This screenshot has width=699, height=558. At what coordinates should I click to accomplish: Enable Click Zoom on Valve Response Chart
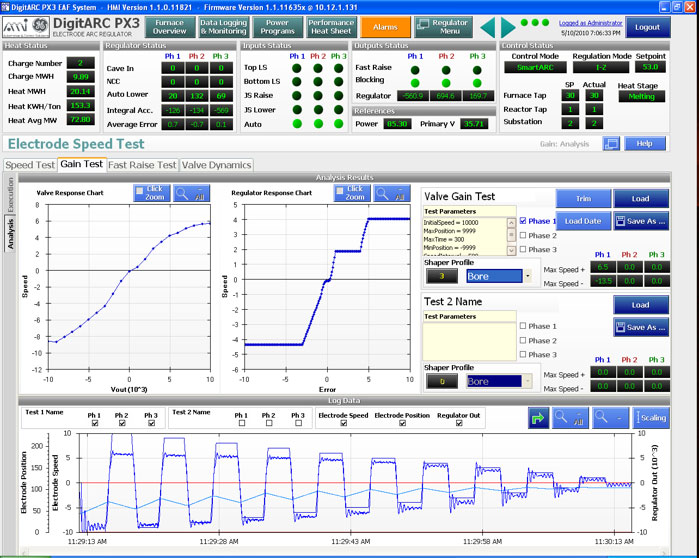pyautogui.click(x=152, y=193)
